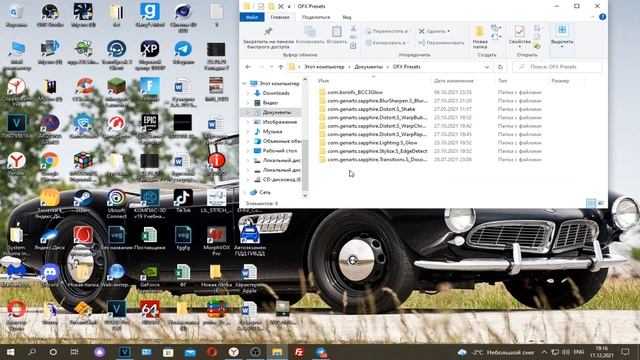Select the com.borisfx_BCC3Glow folder
The width and height of the screenshot is (640, 360).
click(355, 92)
